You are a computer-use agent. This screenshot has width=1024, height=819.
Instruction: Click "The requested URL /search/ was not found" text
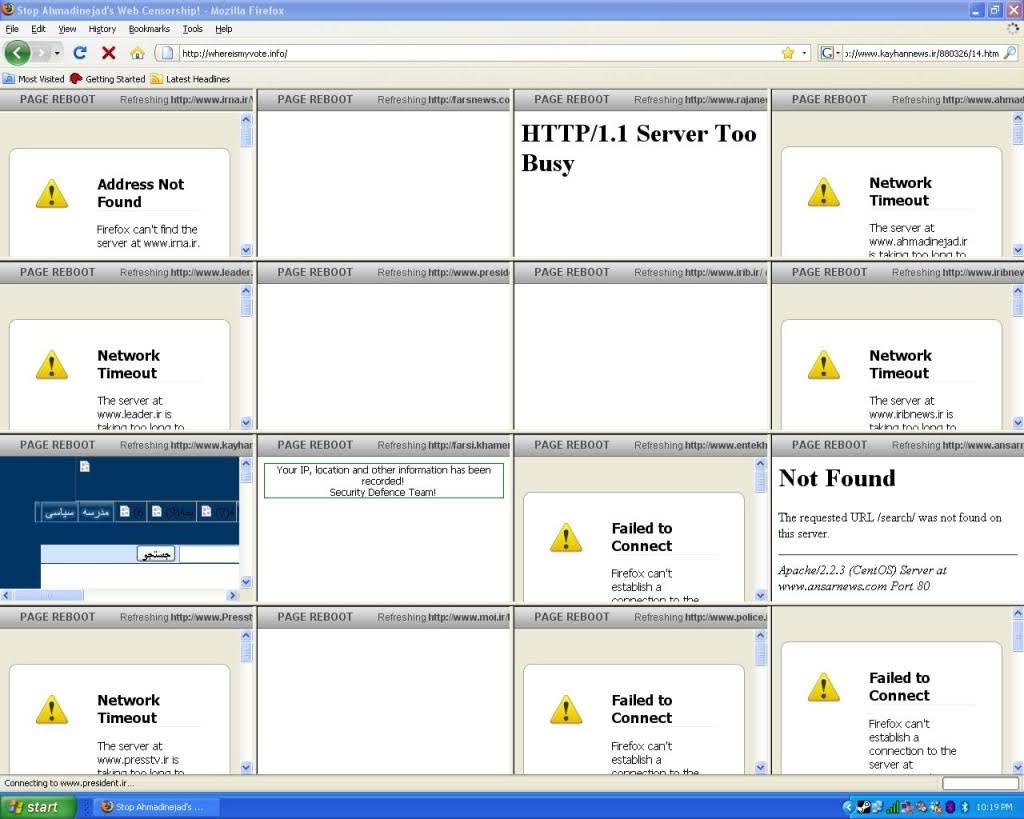(889, 525)
